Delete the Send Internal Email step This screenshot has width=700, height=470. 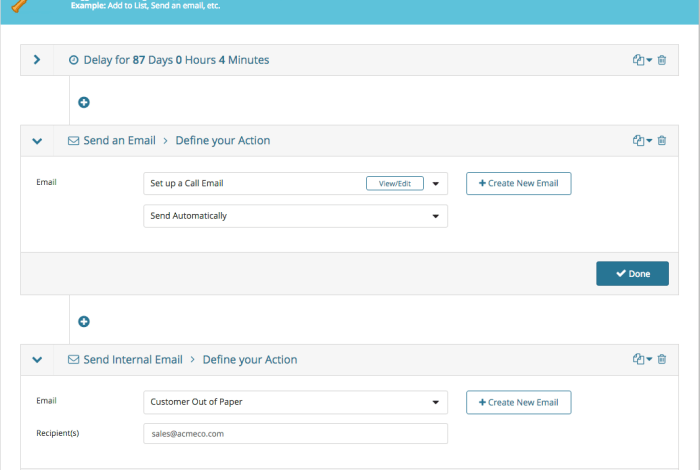662,359
